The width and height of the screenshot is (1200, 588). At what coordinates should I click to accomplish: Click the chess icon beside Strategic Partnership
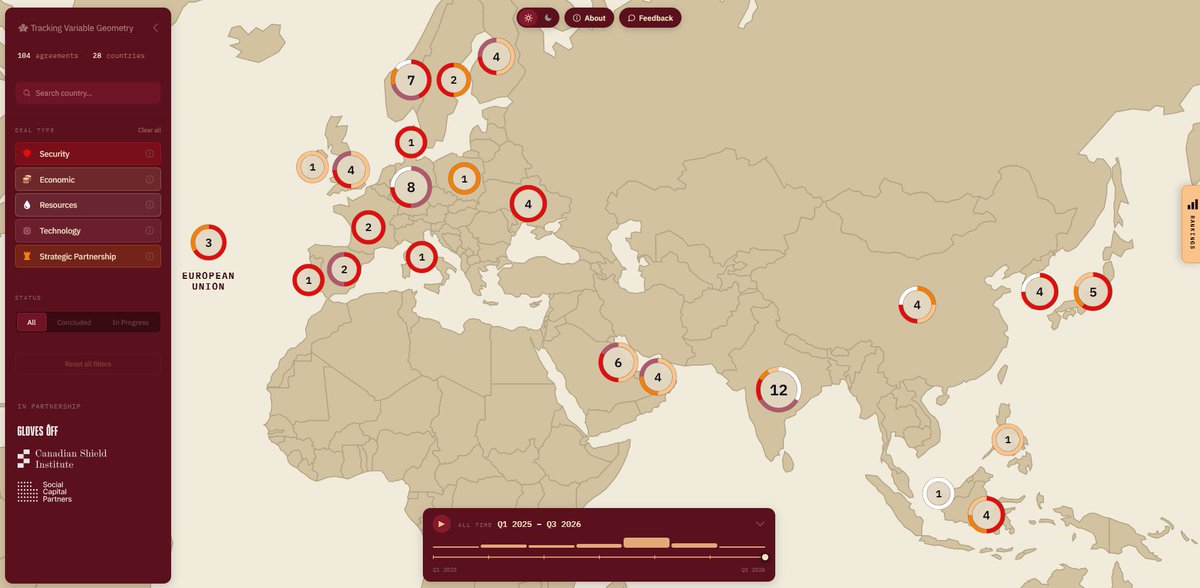click(27, 256)
